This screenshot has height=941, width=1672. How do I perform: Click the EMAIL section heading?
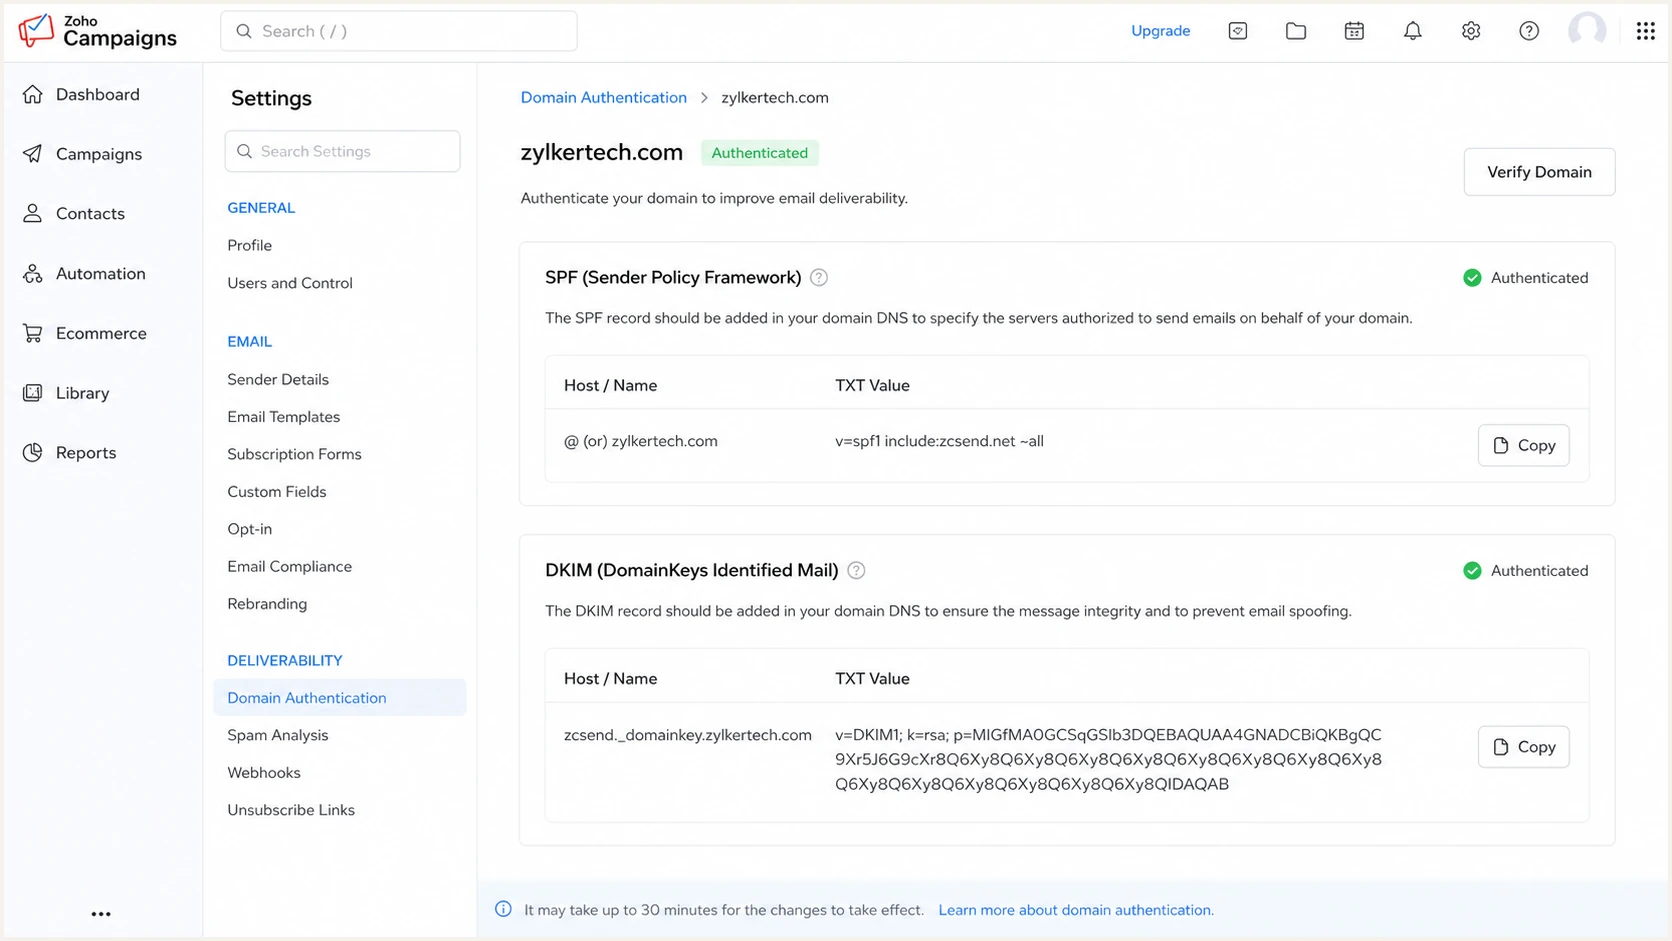coord(249,341)
